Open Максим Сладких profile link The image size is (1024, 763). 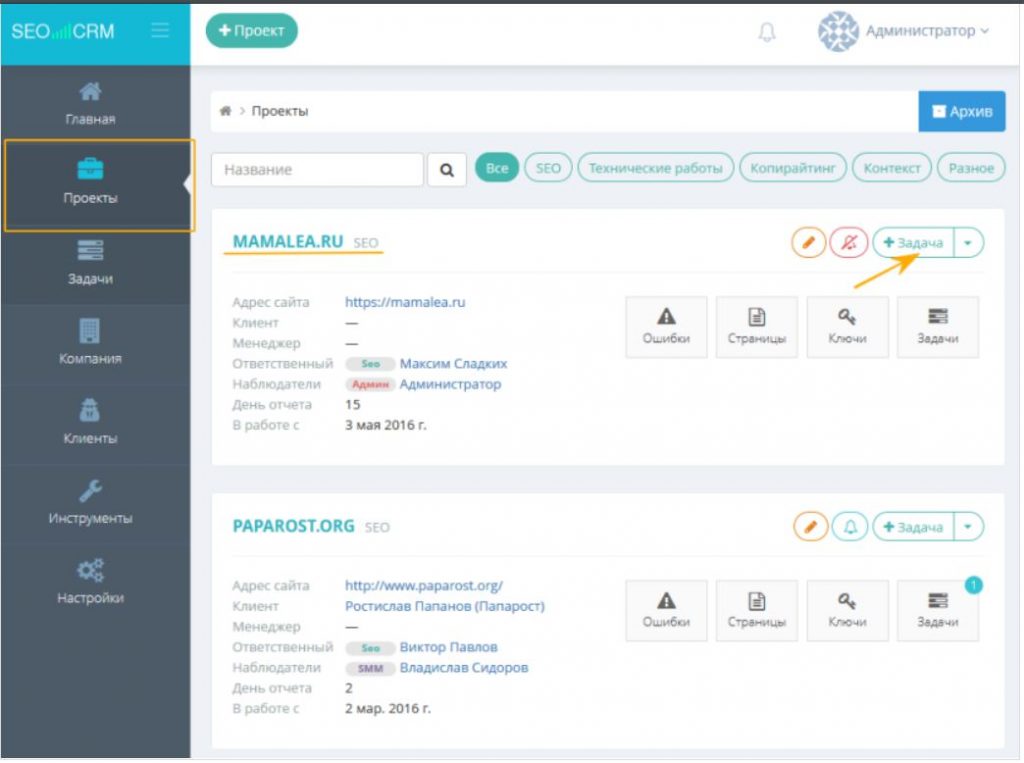pos(453,363)
